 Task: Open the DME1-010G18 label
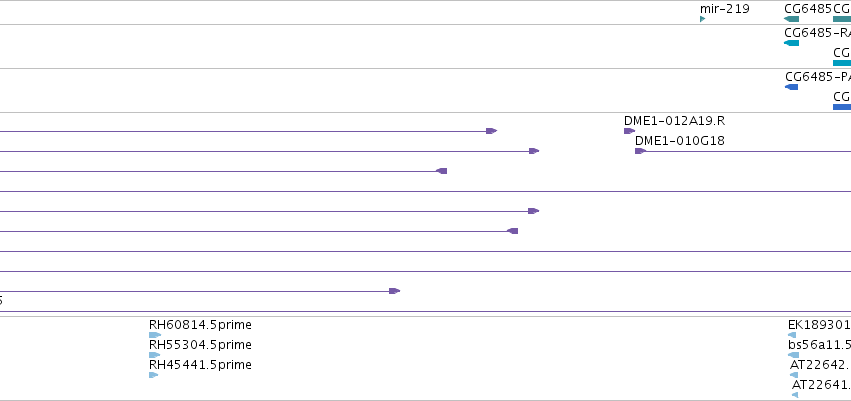679,141
